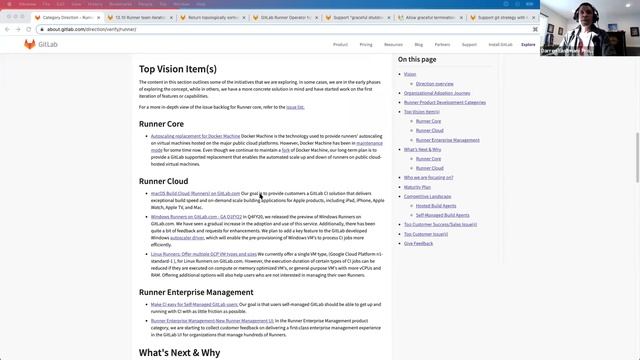Close the Support git strategy tab
Image resolution: width=640 pixels, height=360 pixels.
tap(533, 18)
